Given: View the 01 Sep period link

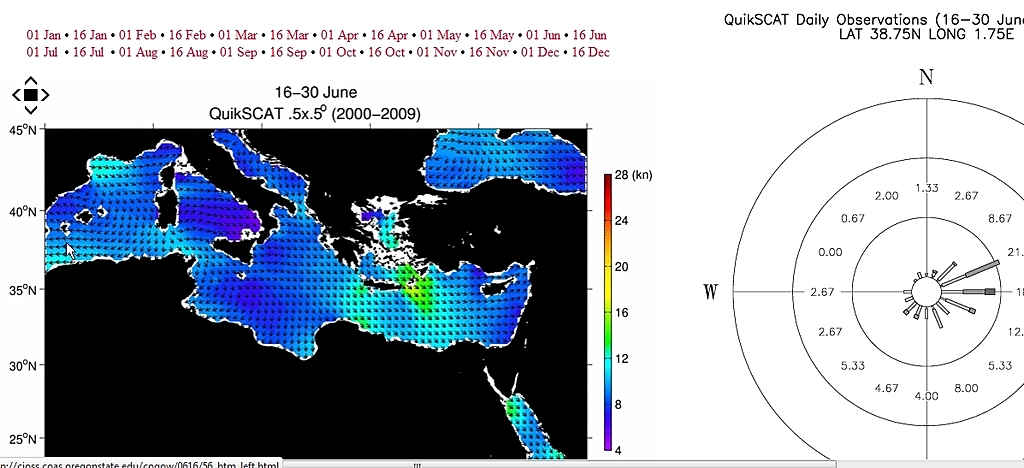Looking at the screenshot, I should [x=238, y=52].
